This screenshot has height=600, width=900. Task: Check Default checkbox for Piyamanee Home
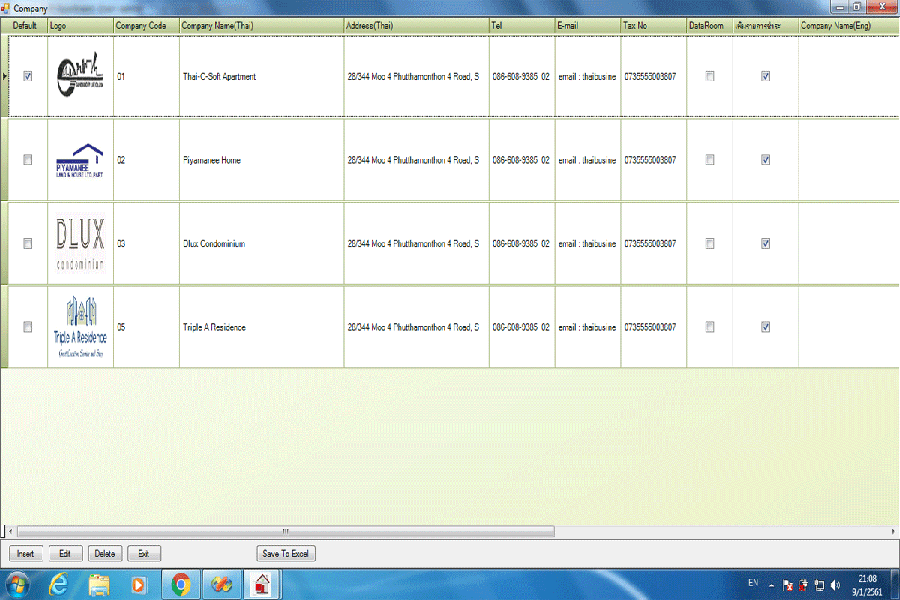point(28,160)
